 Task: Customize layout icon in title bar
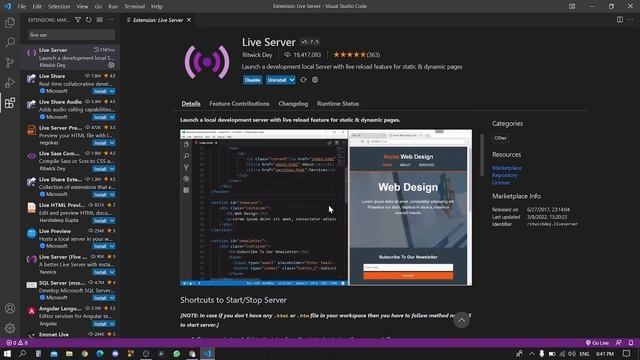572,6
